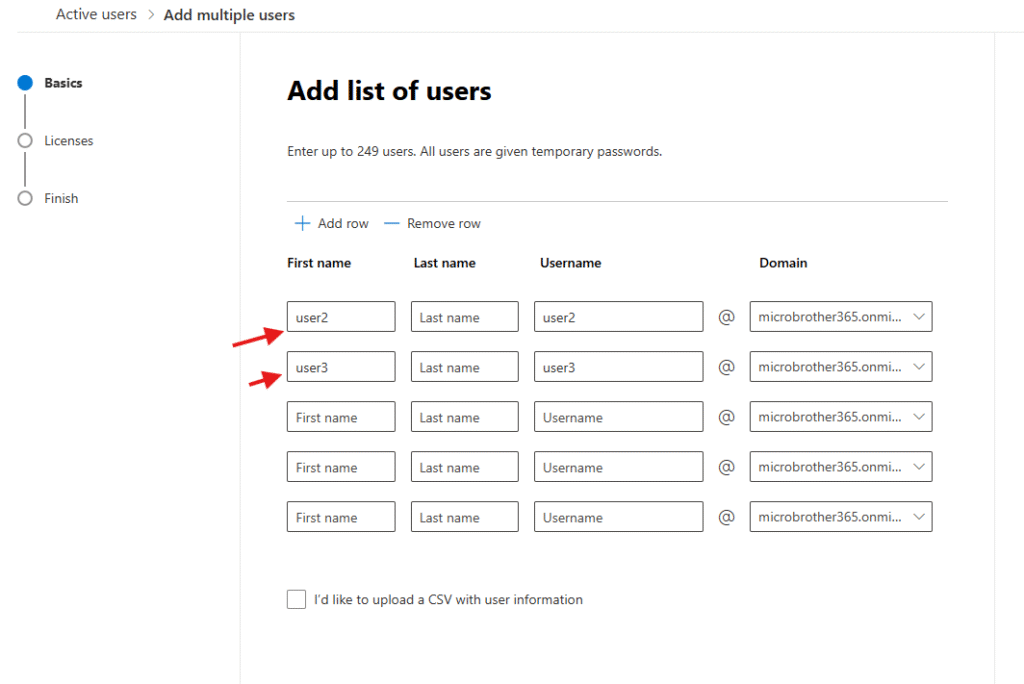
Task: Expand the Domain dropdown in the third row
Action: point(840,417)
